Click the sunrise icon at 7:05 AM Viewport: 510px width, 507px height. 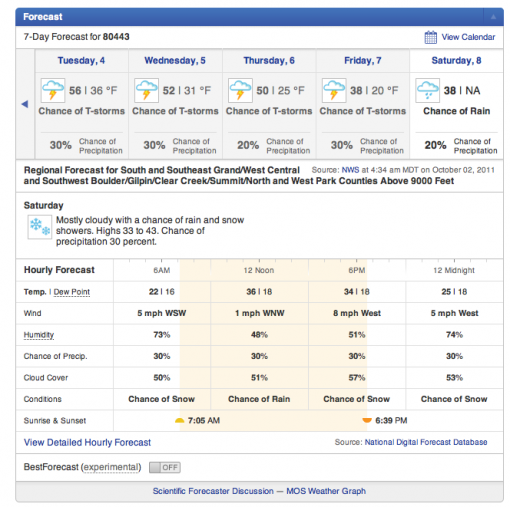[179, 421]
